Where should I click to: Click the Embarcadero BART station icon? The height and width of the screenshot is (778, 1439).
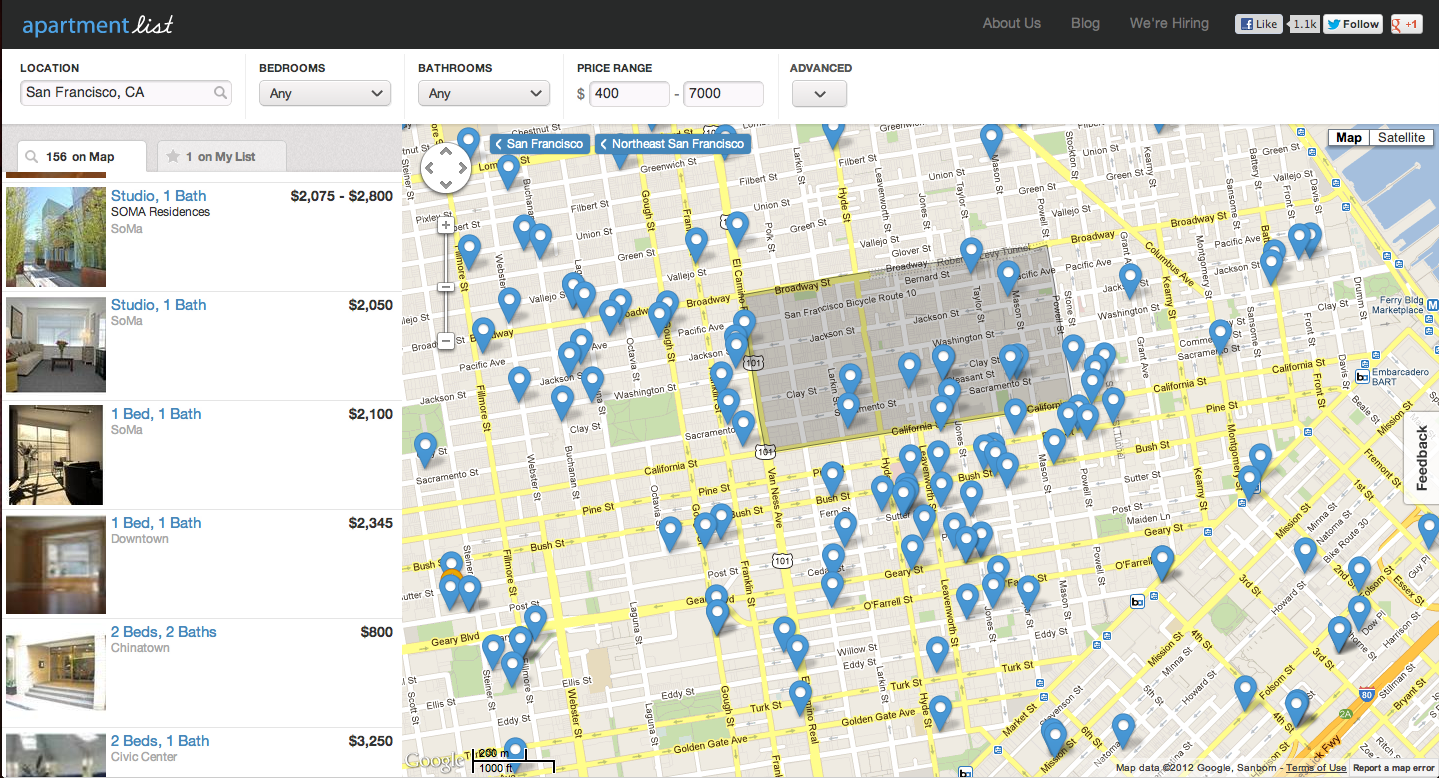pyautogui.click(x=1362, y=376)
